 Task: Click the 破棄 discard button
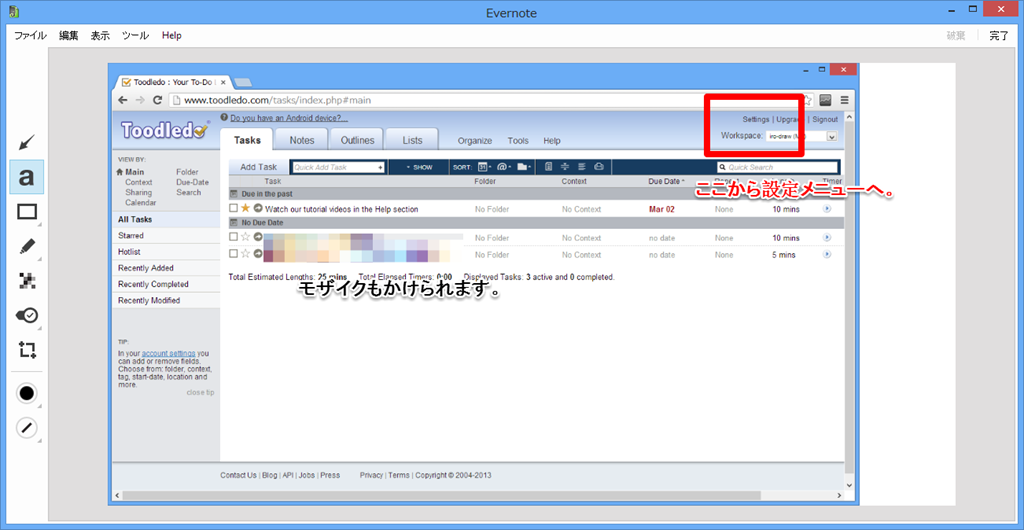pyautogui.click(x=955, y=36)
